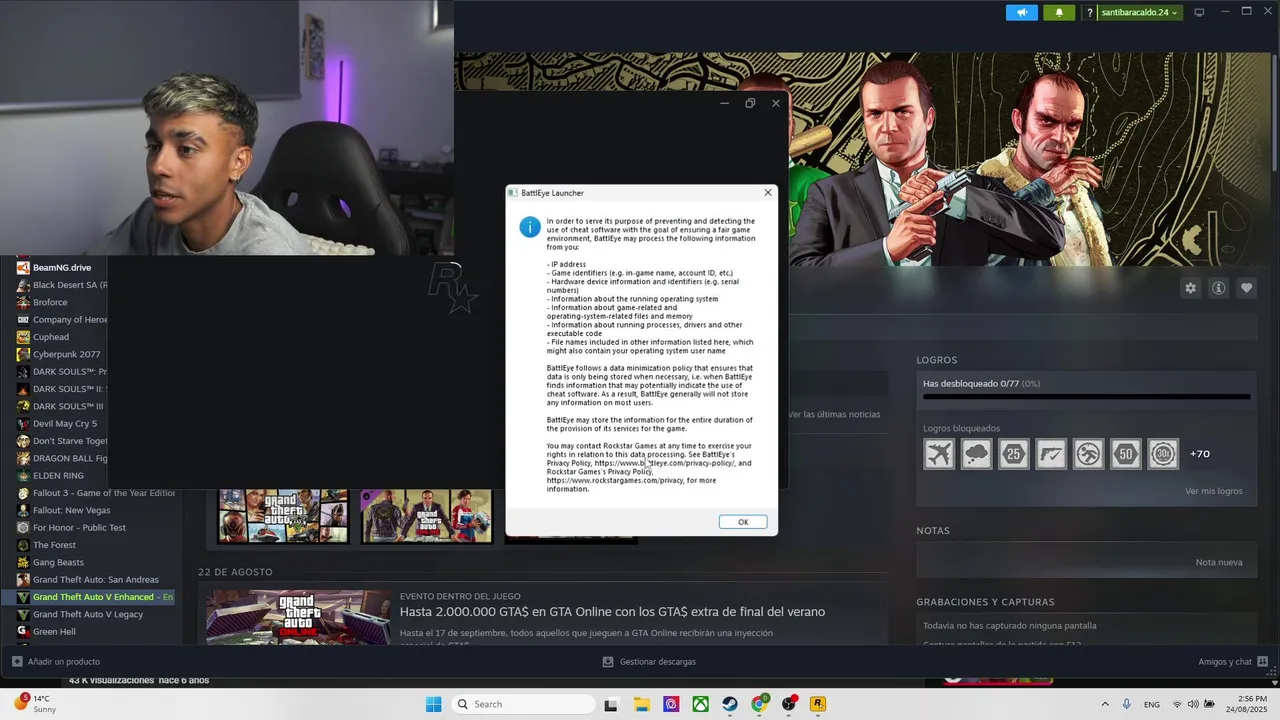Screen dimensions: 1280x720
Task: Open Gestionar descargas
Action: click(649, 662)
